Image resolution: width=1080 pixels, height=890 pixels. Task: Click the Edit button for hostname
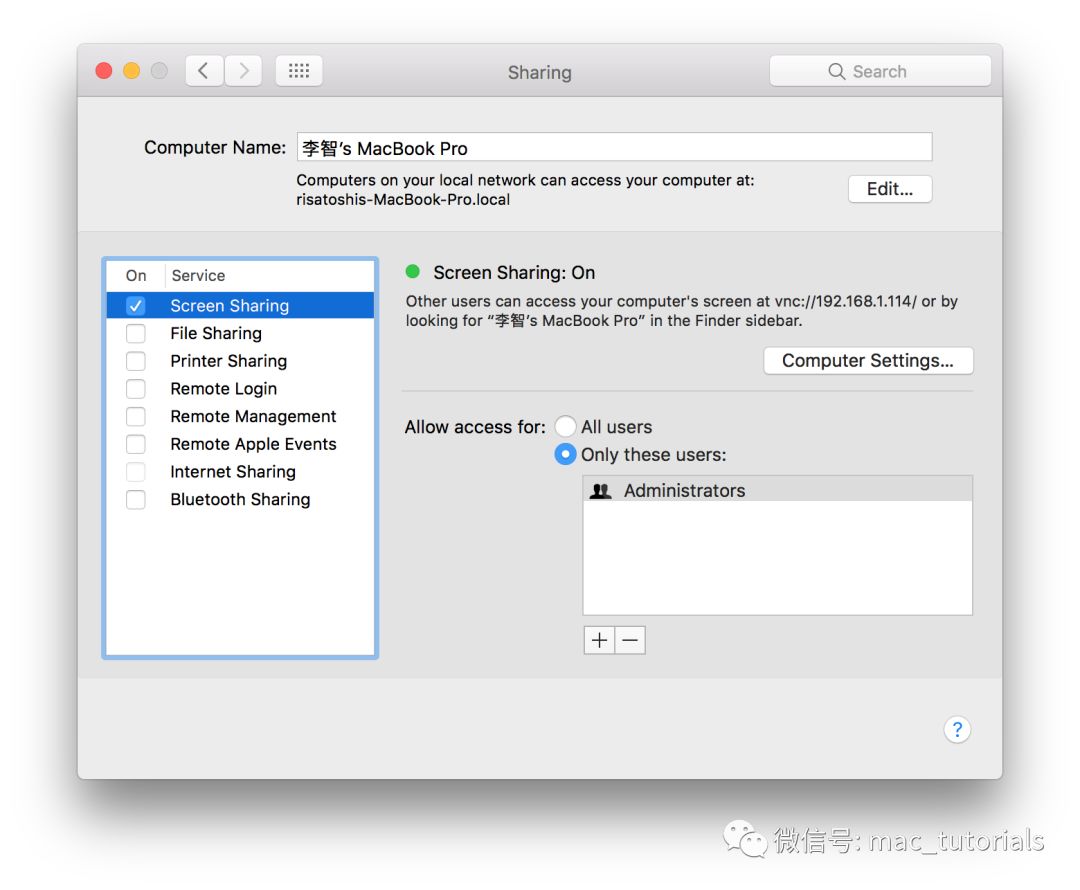(889, 189)
